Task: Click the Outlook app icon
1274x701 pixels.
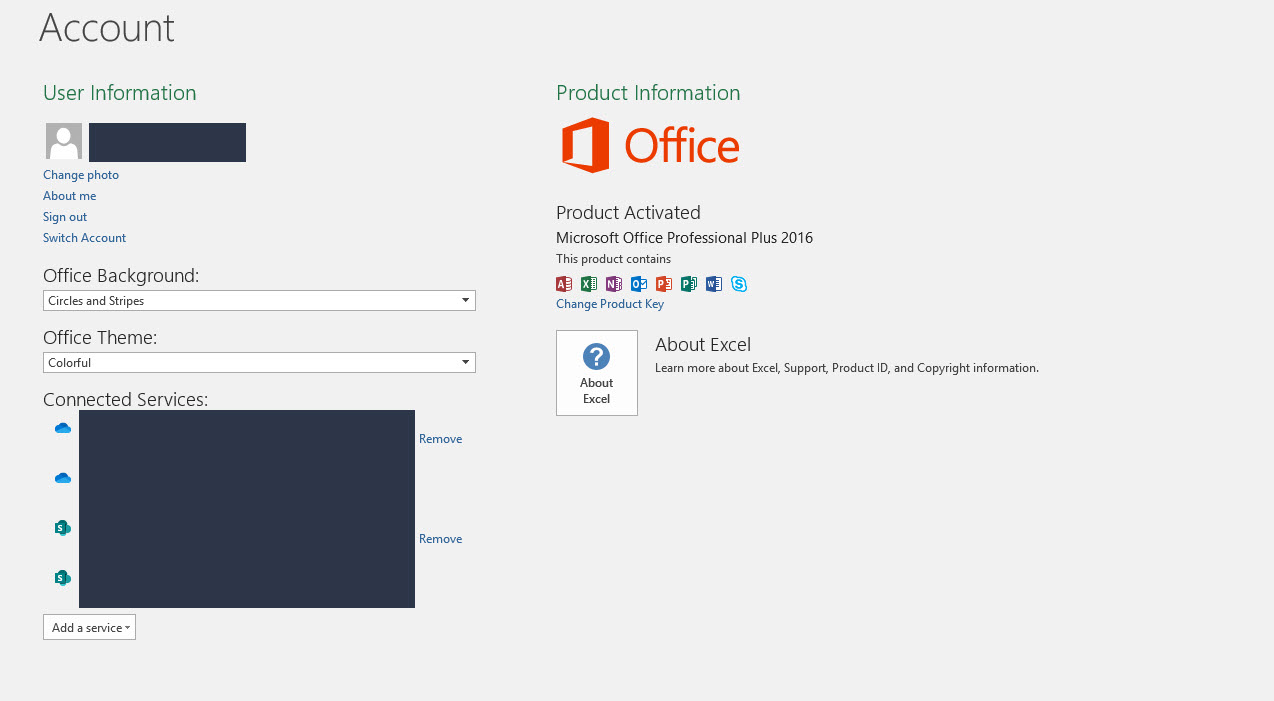Action: coord(639,284)
